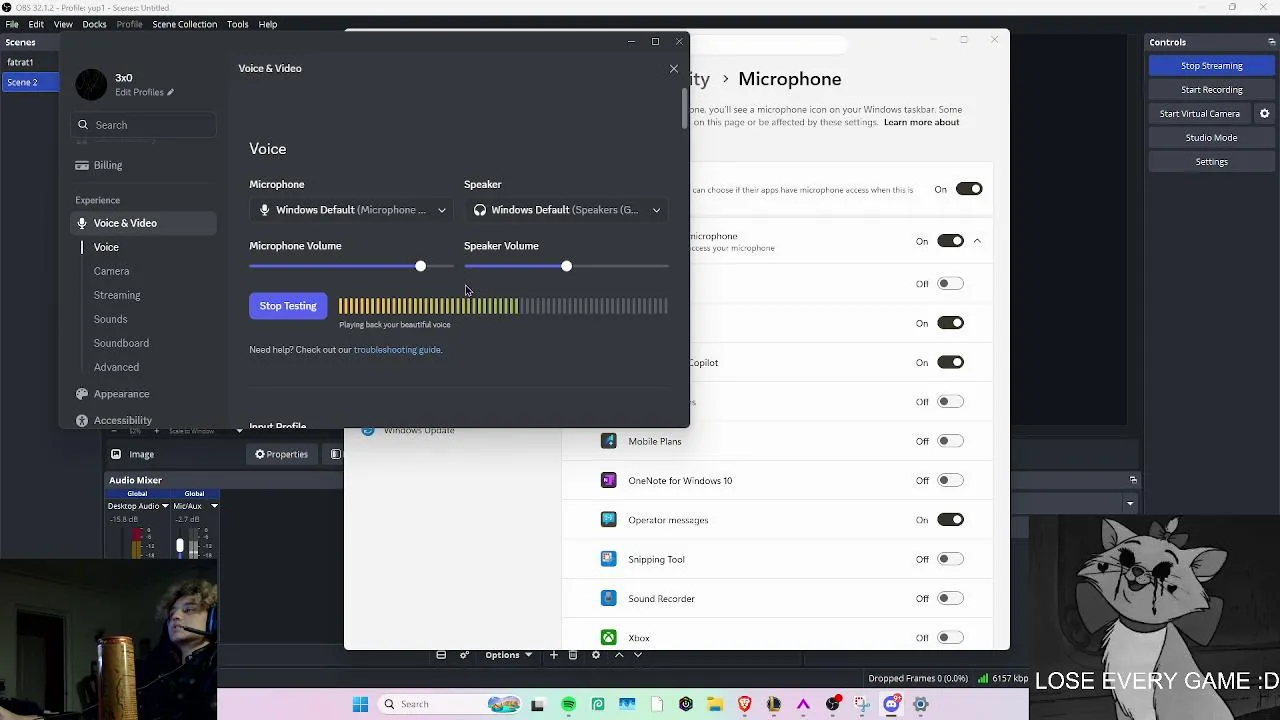Click the OneNote for Windows 10 app icon
The image size is (1280, 720).
(x=608, y=480)
